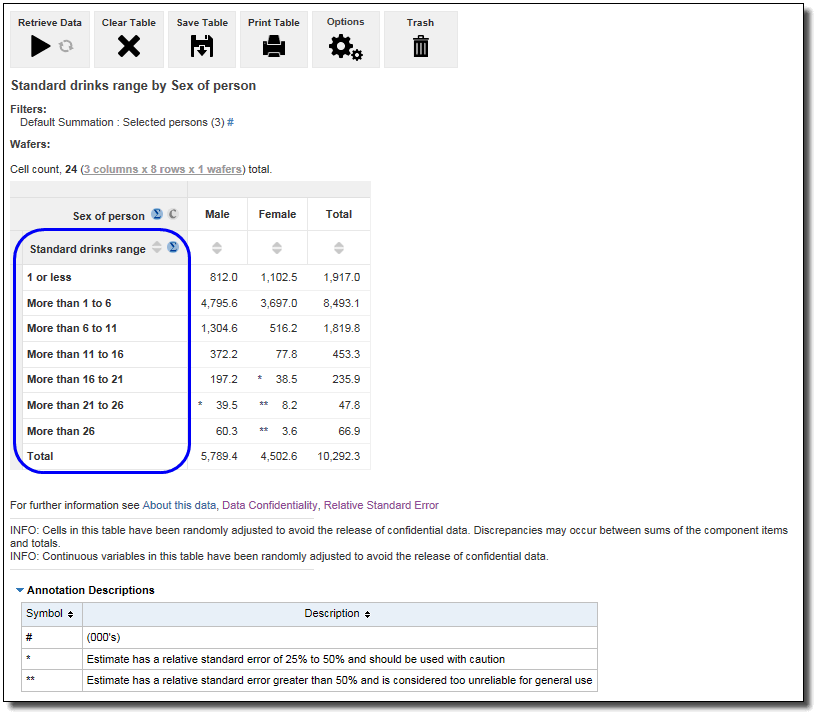Click the Trash bin icon

point(420,46)
